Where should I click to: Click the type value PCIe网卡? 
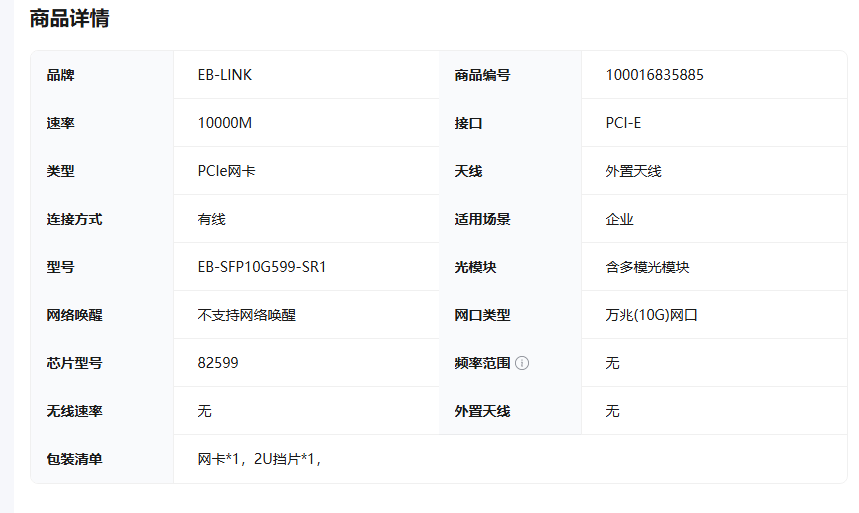click(226, 171)
